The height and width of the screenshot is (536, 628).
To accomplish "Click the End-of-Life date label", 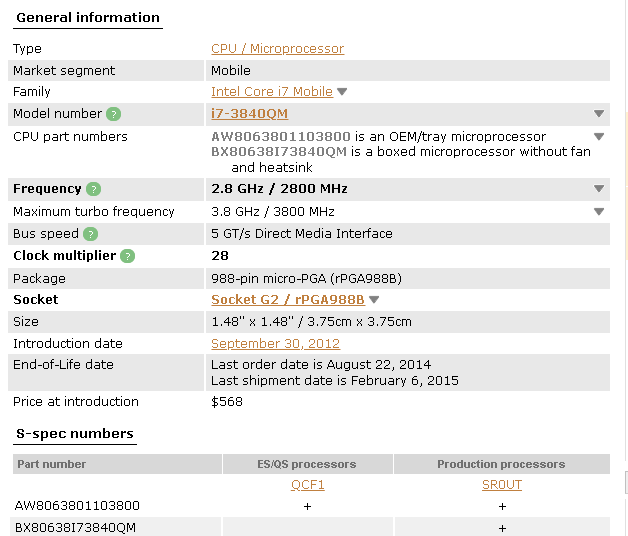I will point(63,365).
